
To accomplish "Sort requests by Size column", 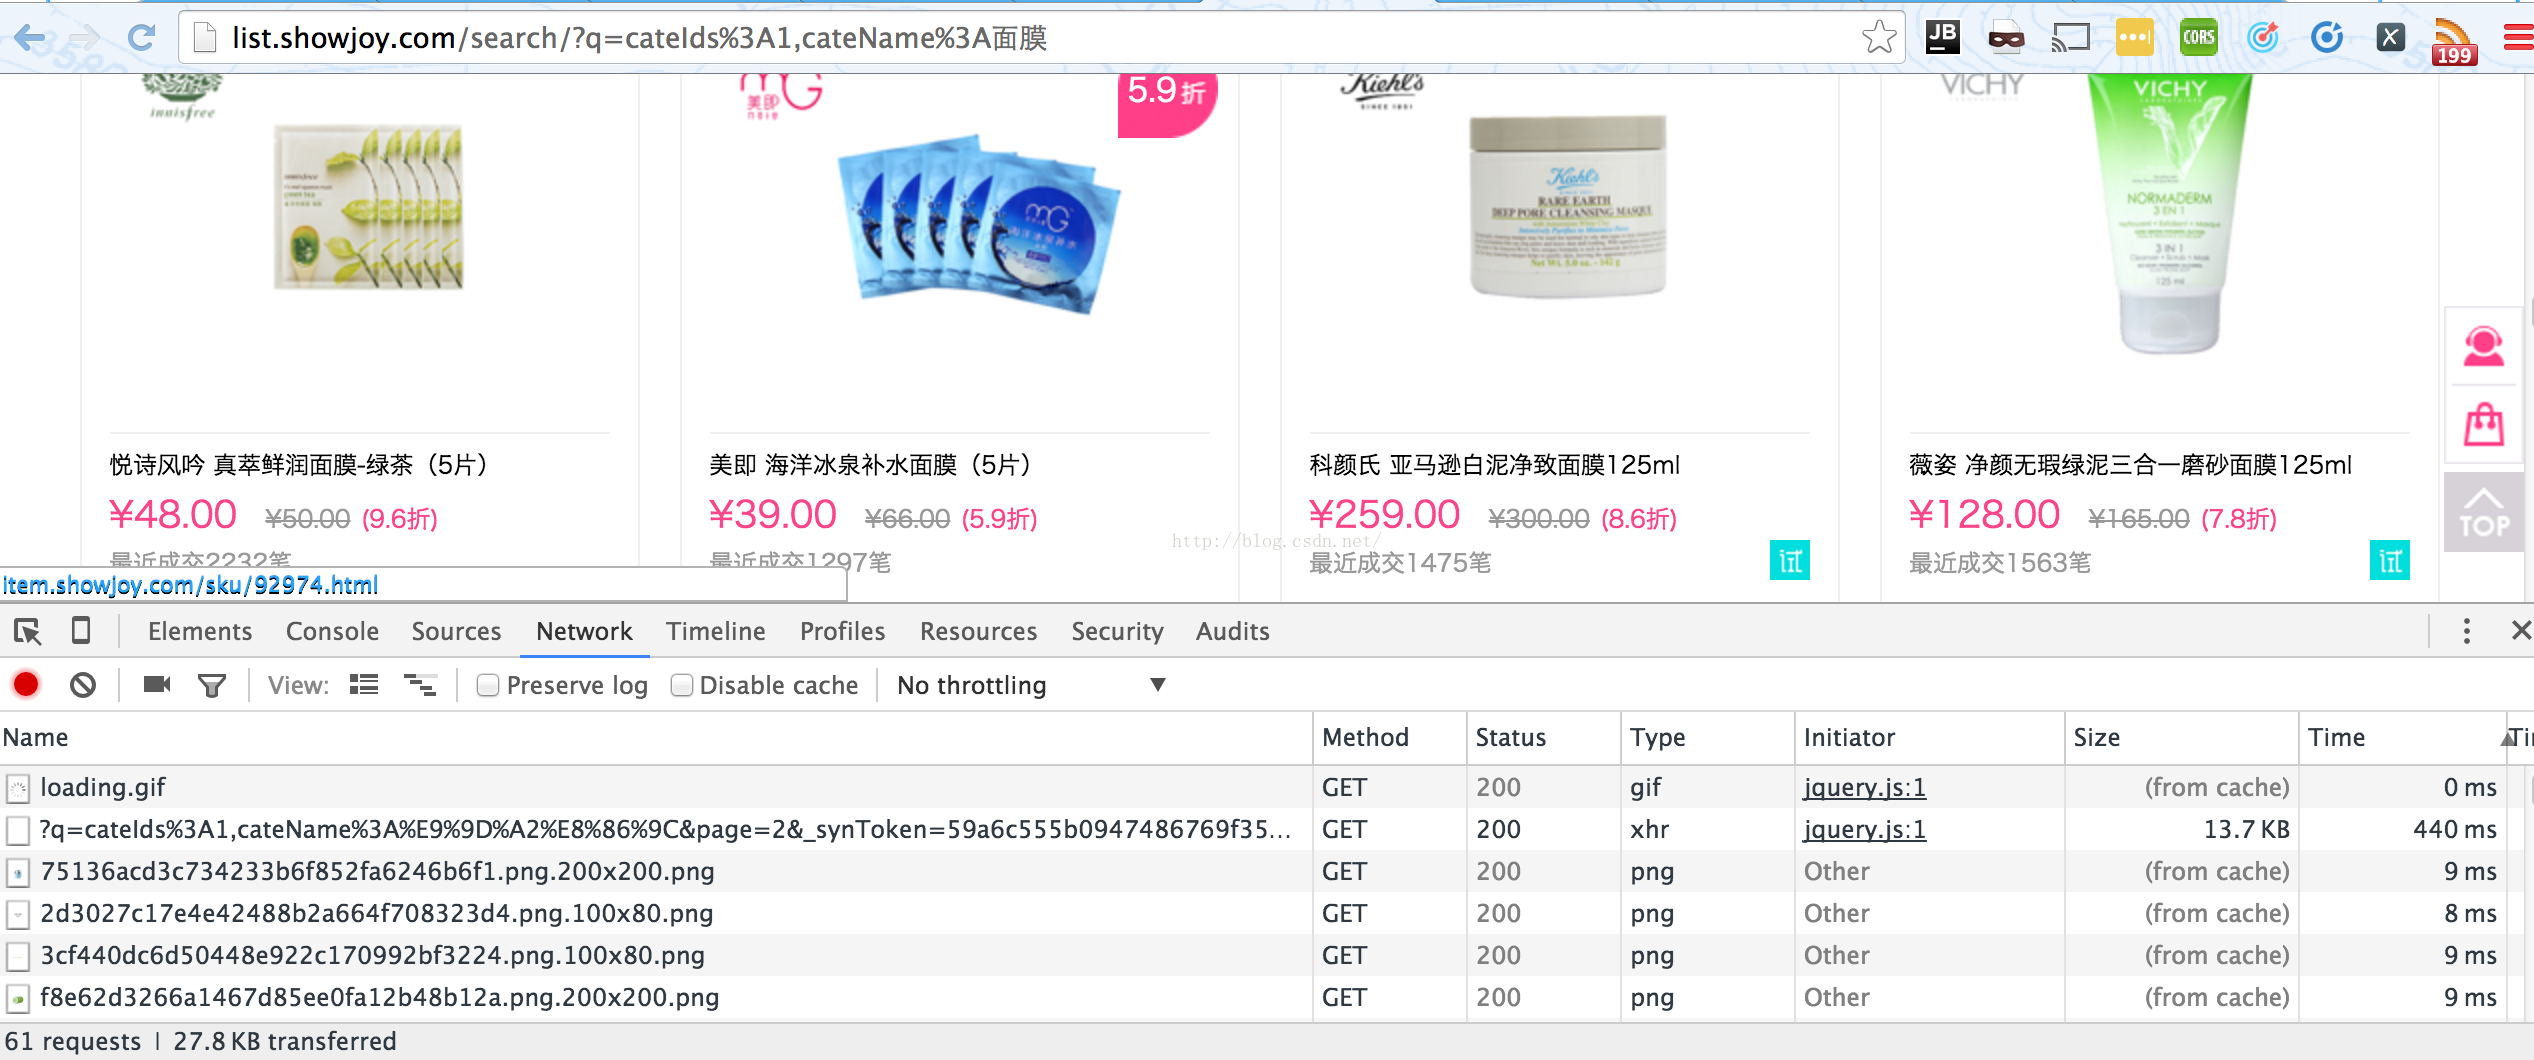I will click(x=2181, y=738).
